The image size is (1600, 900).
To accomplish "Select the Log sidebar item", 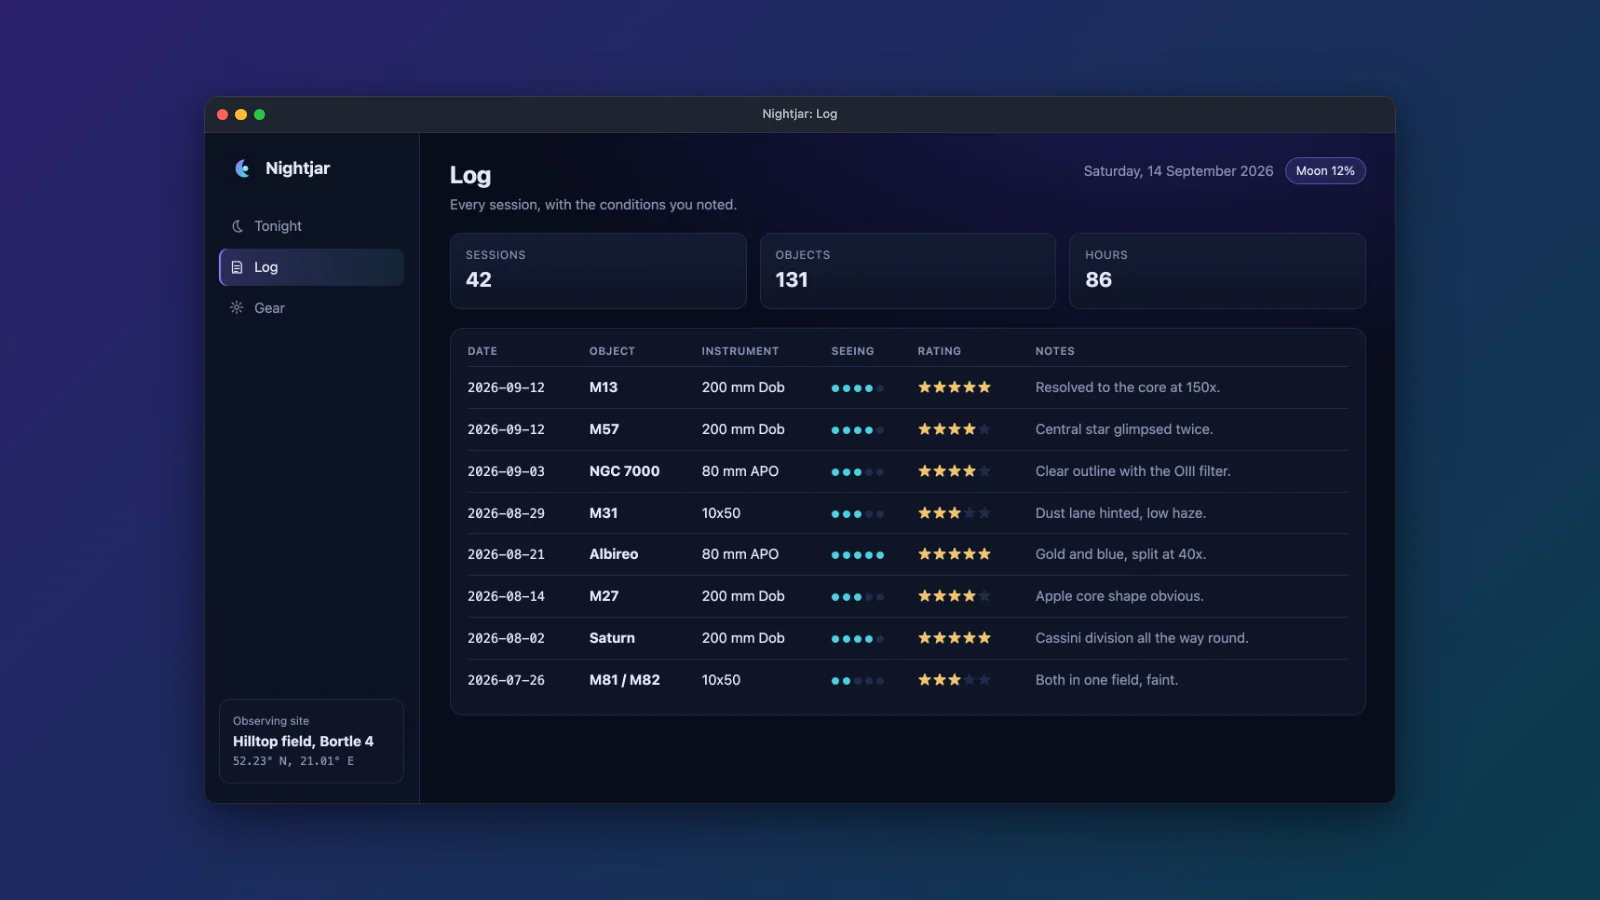I will point(311,267).
